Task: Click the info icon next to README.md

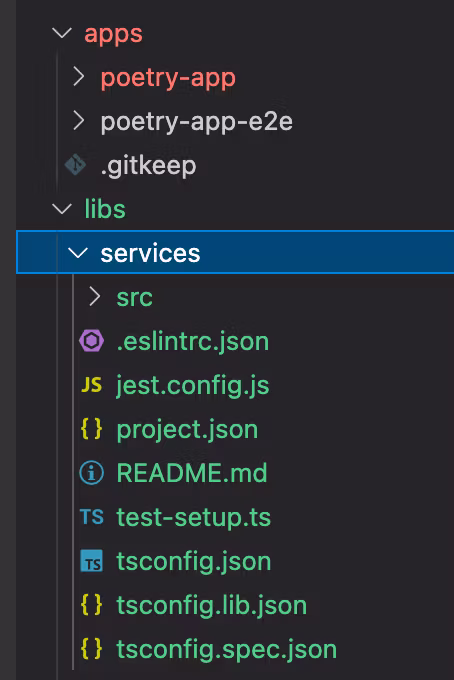Action: tap(91, 473)
